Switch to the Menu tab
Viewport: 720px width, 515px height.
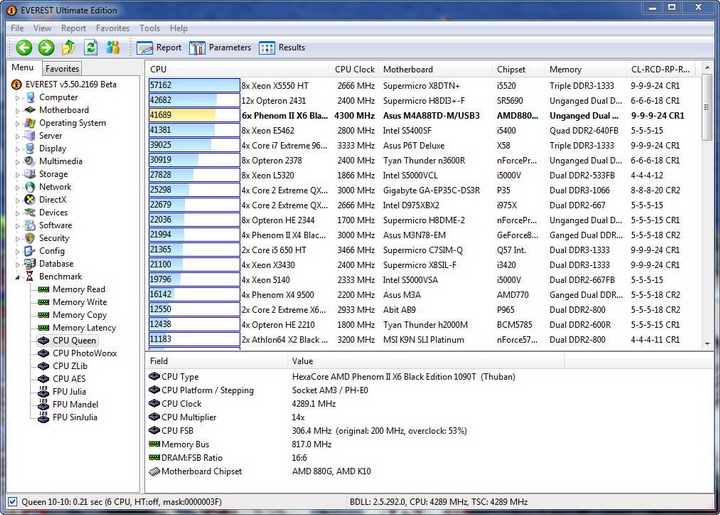22,67
